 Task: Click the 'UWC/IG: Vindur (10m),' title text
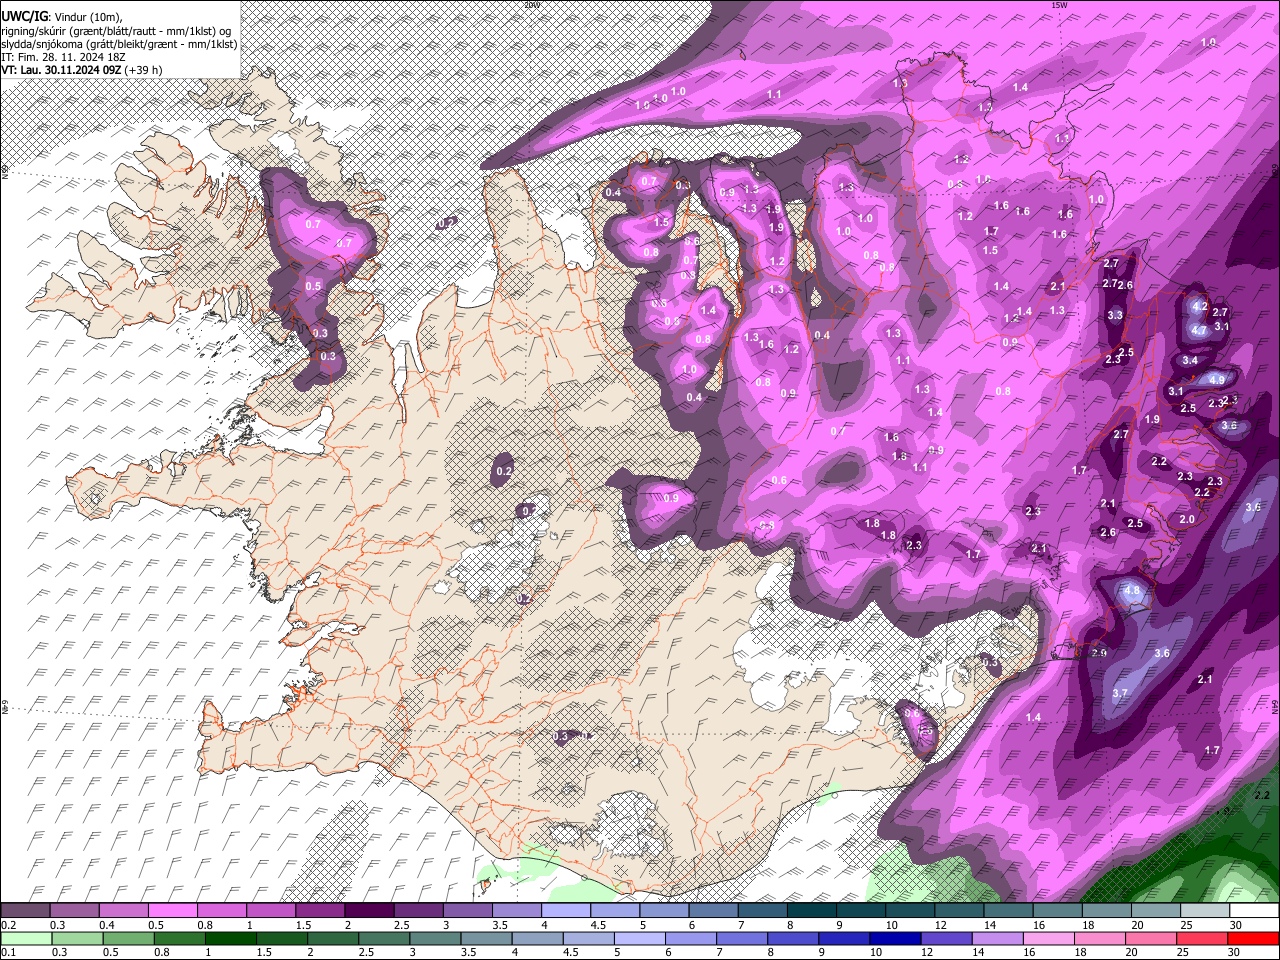pyautogui.click(x=62, y=16)
